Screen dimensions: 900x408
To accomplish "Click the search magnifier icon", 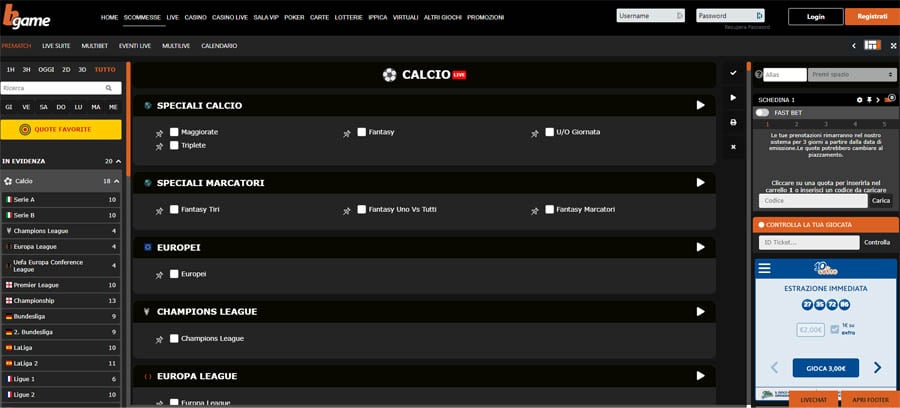I will (108, 88).
